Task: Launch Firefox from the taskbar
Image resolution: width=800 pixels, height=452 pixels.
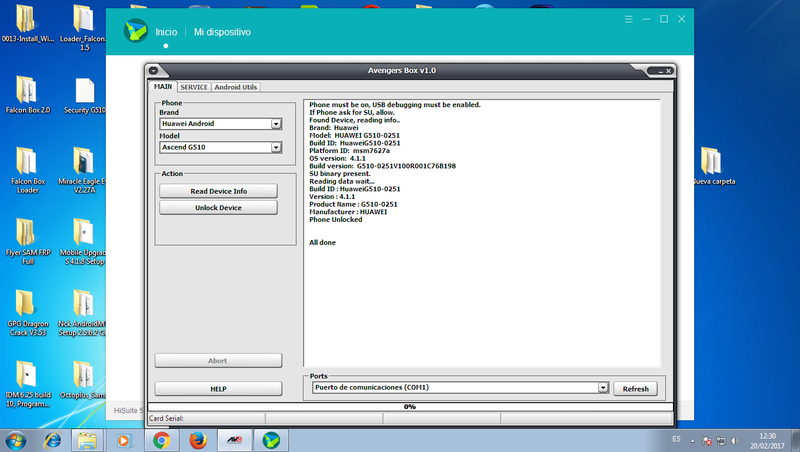Action: click(x=198, y=440)
